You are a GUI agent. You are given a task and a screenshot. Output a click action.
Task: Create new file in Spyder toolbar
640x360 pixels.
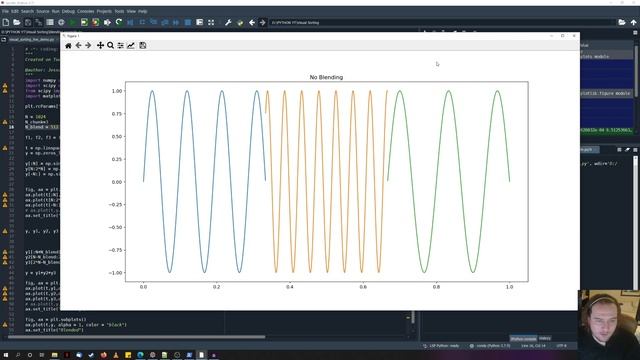(6, 22)
